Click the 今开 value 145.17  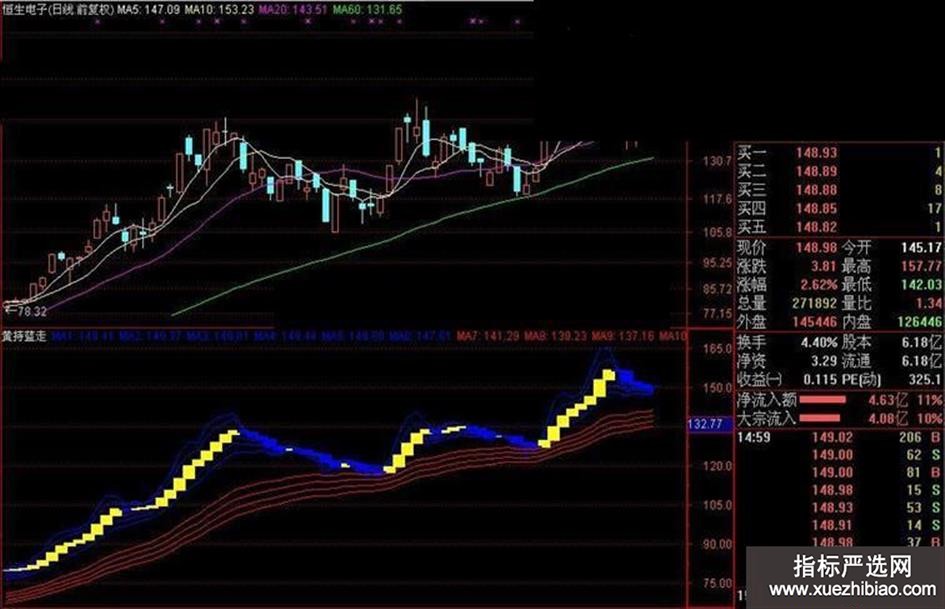pos(921,247)
